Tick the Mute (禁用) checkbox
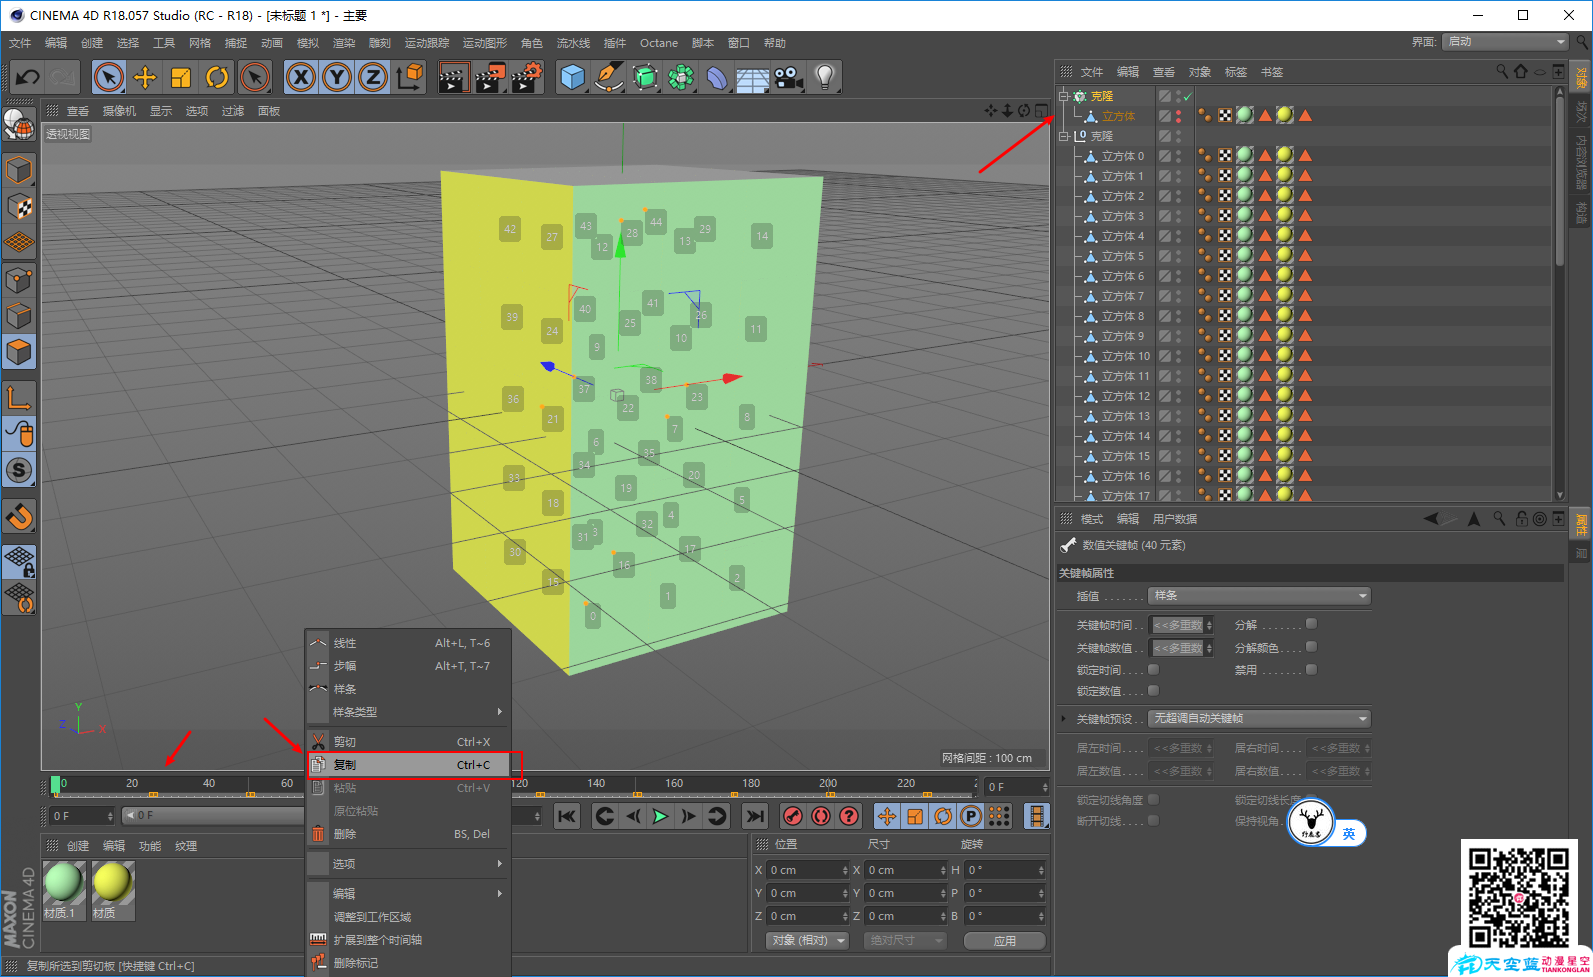The width and height of the screenshot is (1593, 977). coord(1311,670)
